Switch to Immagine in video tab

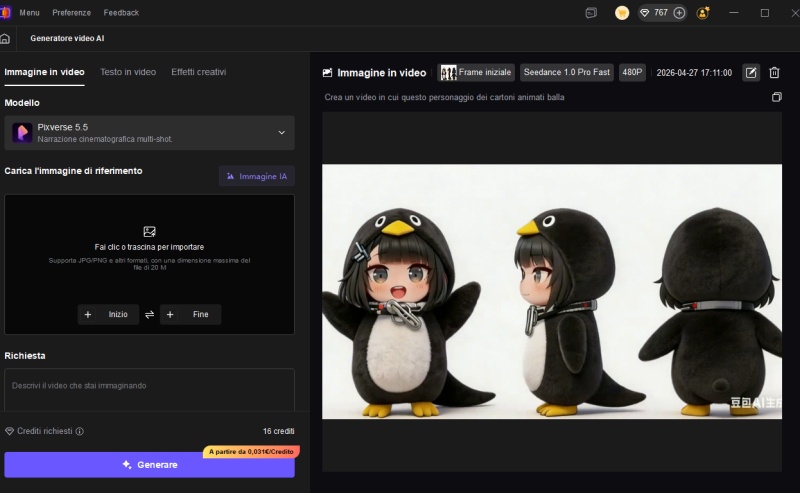coord(44,72)
